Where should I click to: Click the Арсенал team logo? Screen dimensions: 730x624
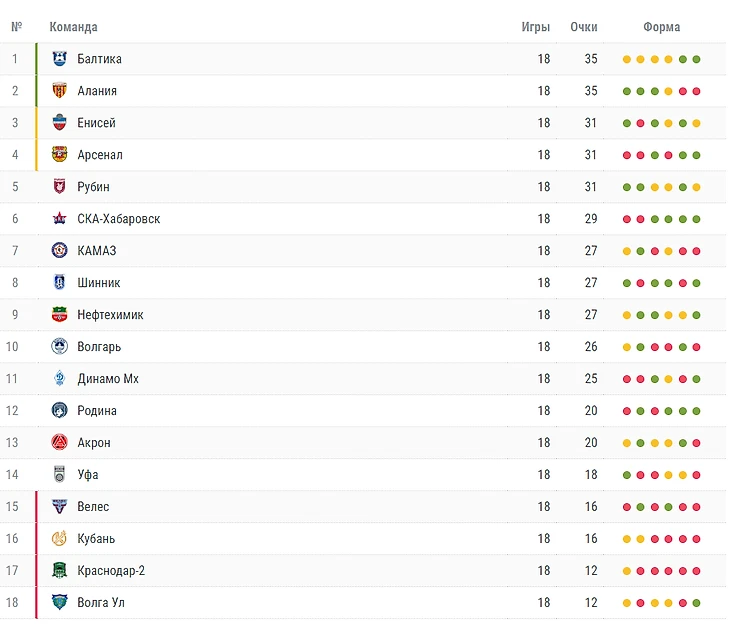(59, 155)
